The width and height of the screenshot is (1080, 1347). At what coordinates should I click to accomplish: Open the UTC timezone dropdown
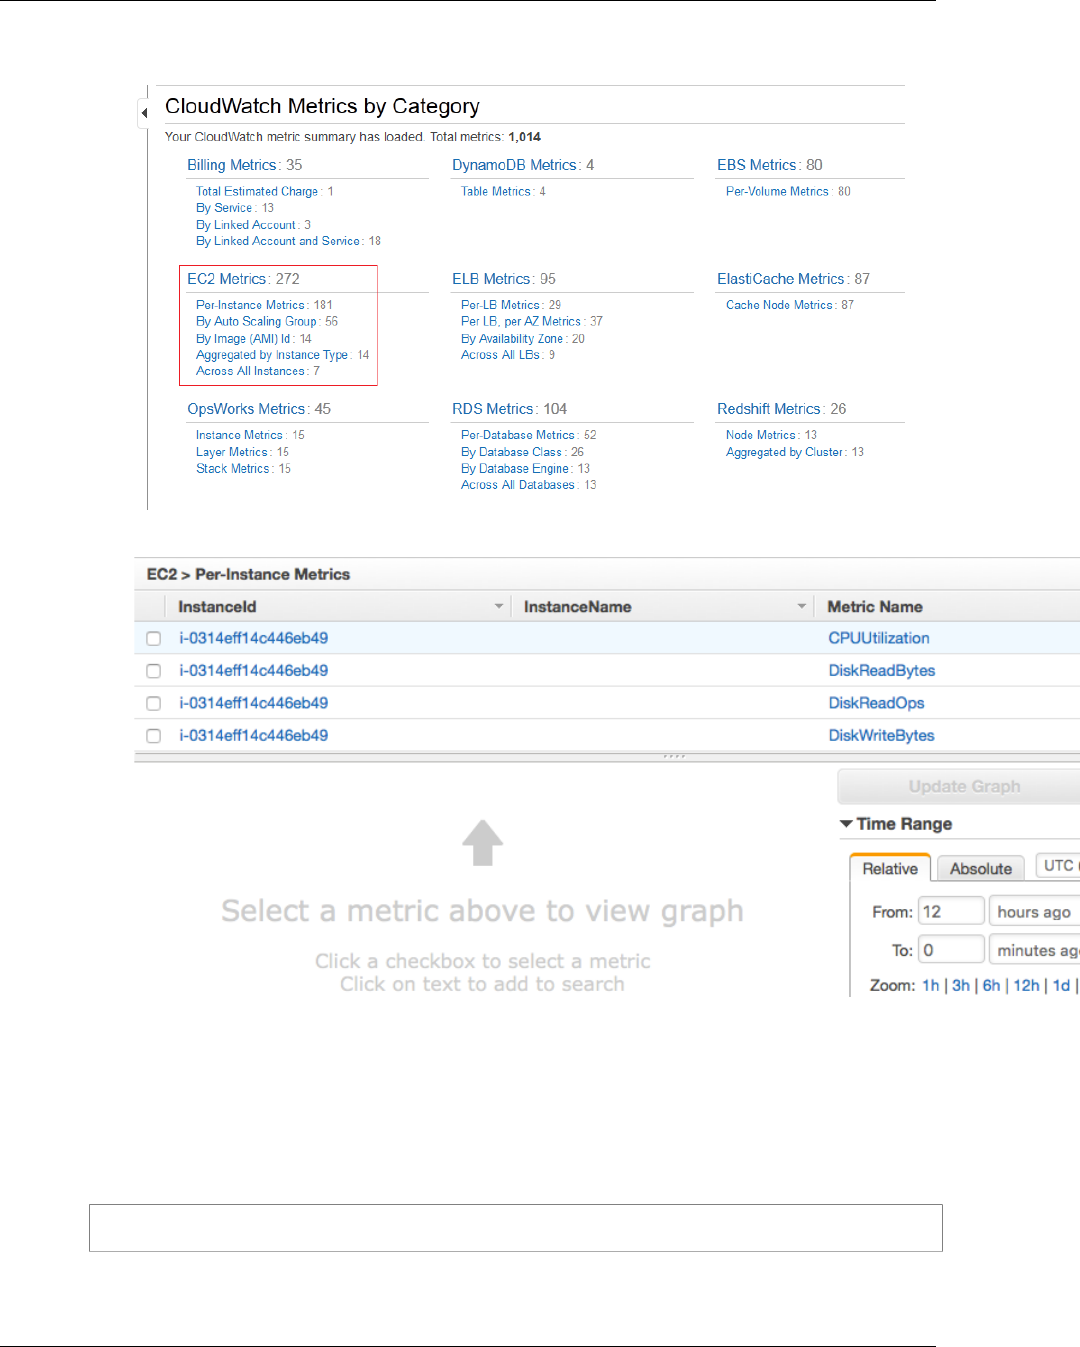point(1057,866)
